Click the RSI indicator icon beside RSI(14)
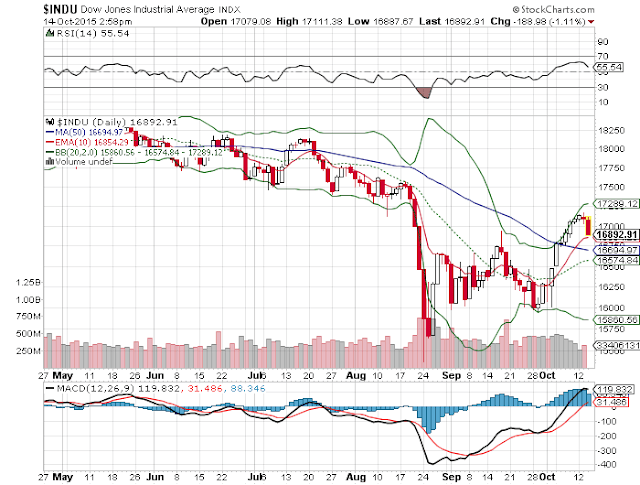 coord(50,33)
